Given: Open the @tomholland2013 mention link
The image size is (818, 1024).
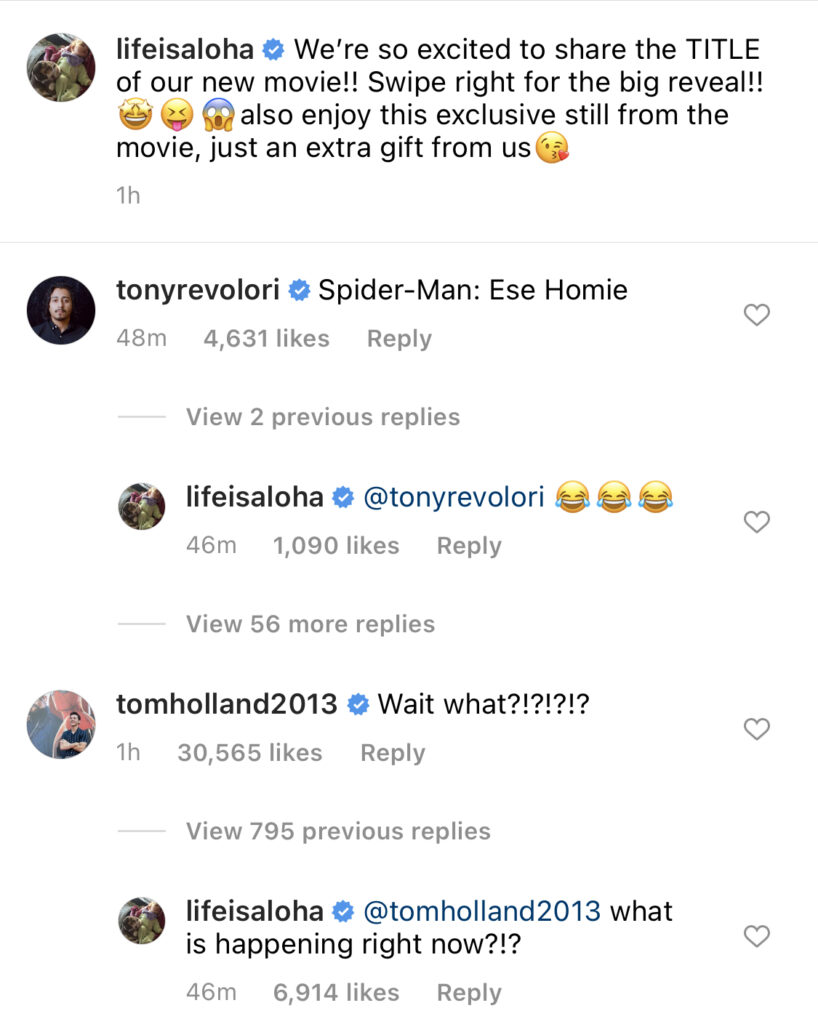Looking at the screenshot, I should click(481, 911).
